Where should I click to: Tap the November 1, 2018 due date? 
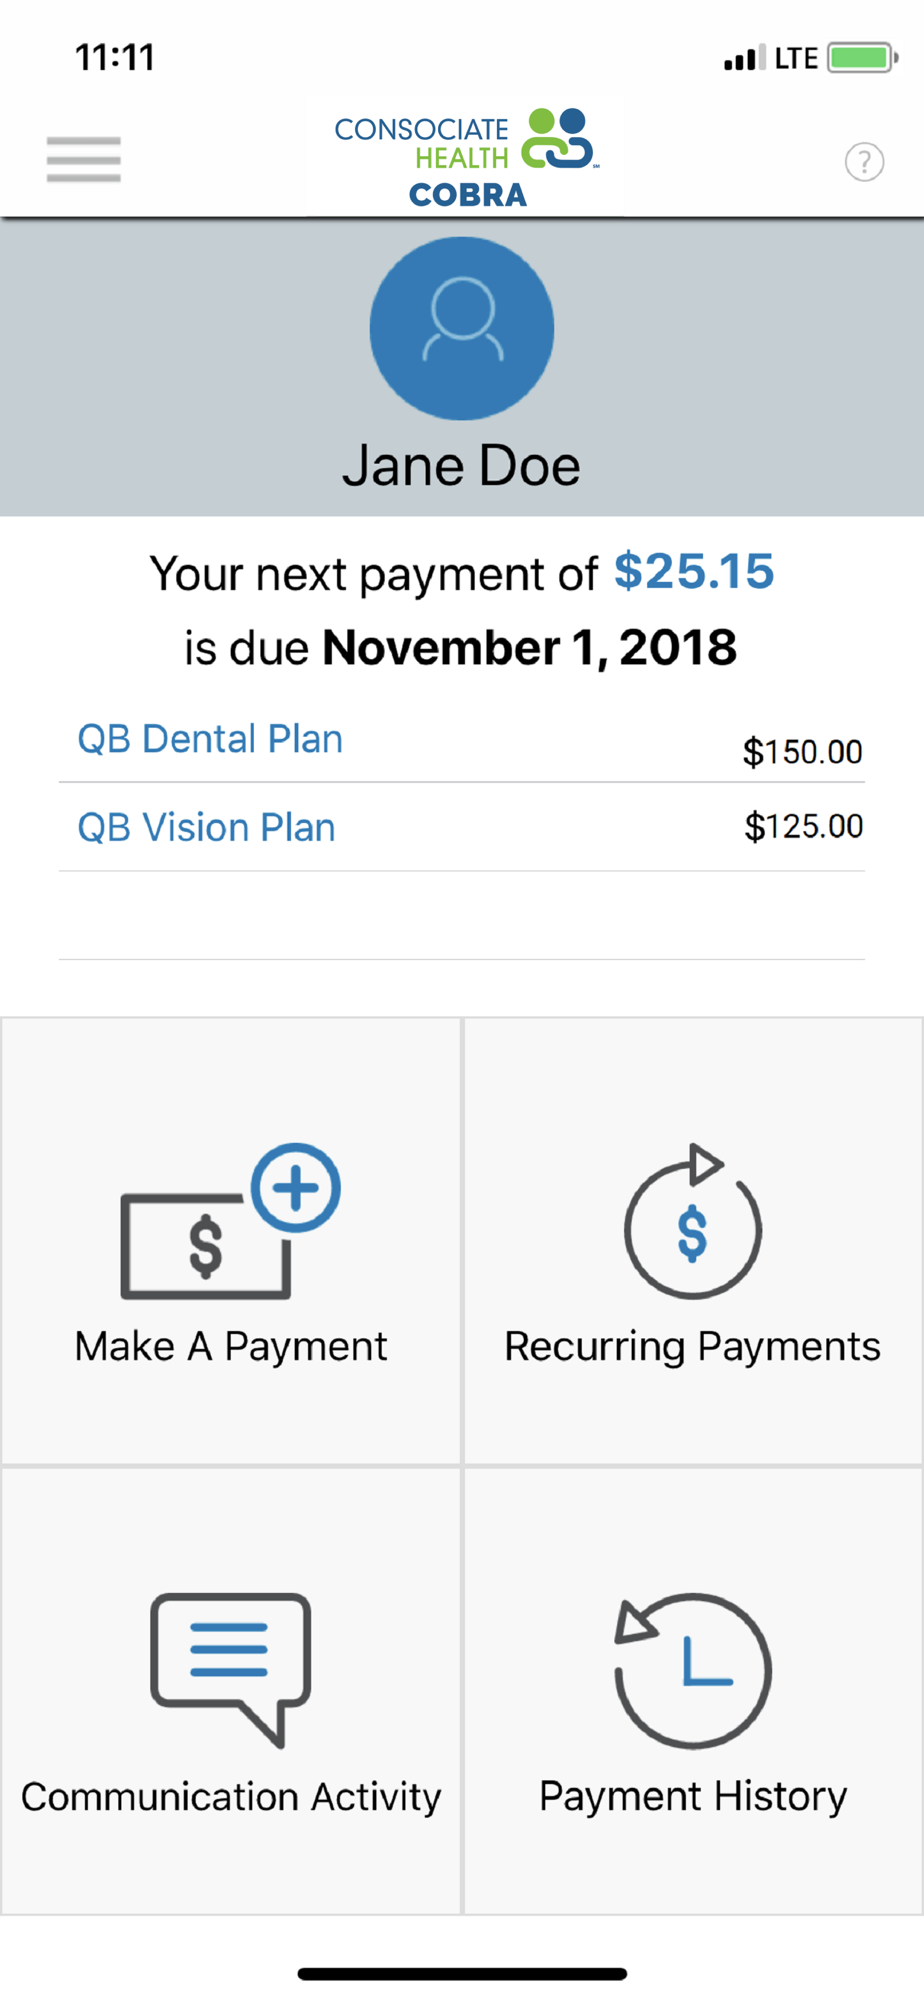[x=529, y=648]
